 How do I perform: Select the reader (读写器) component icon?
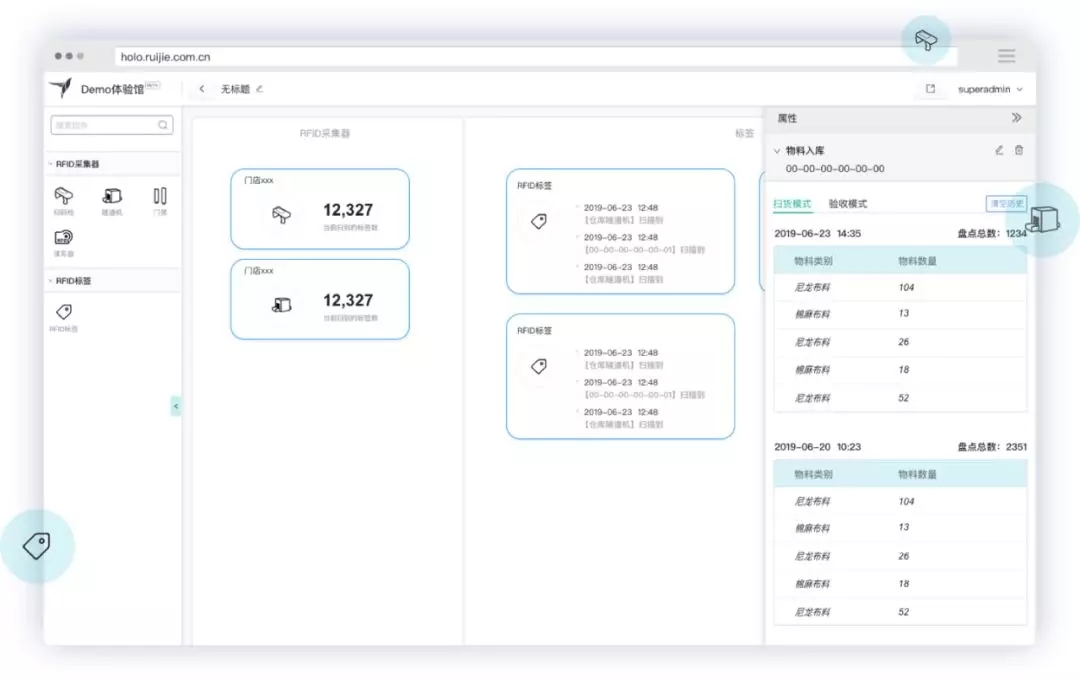(x=63, y=238)
